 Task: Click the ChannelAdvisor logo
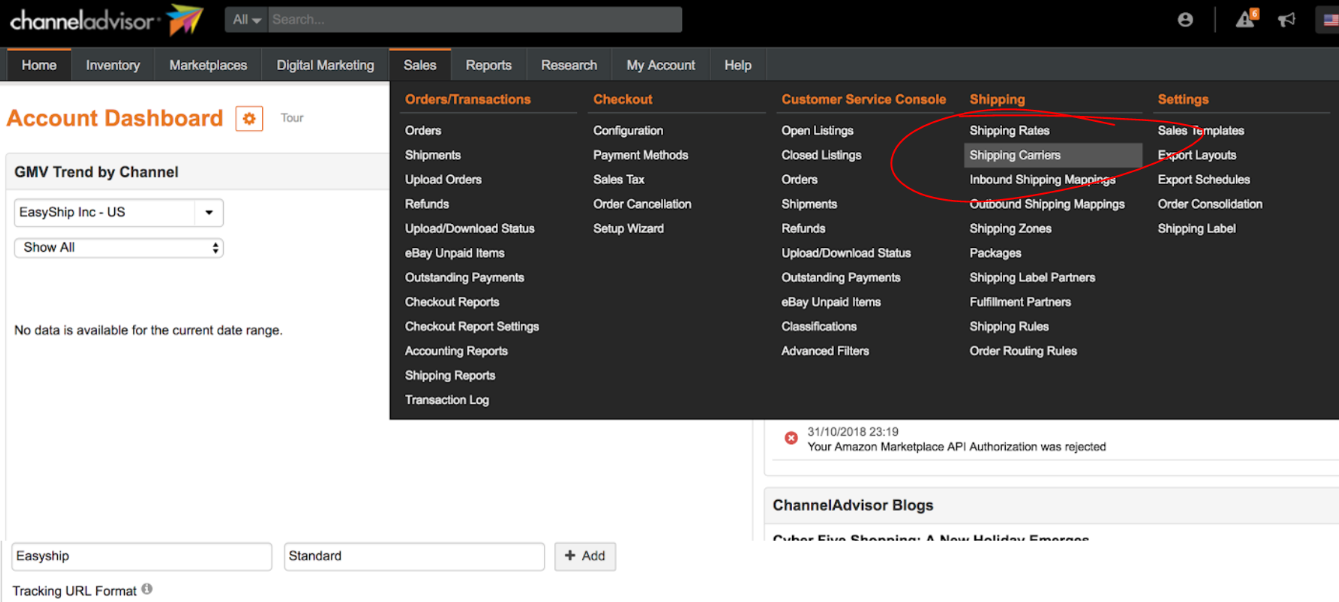coord(106,20)
